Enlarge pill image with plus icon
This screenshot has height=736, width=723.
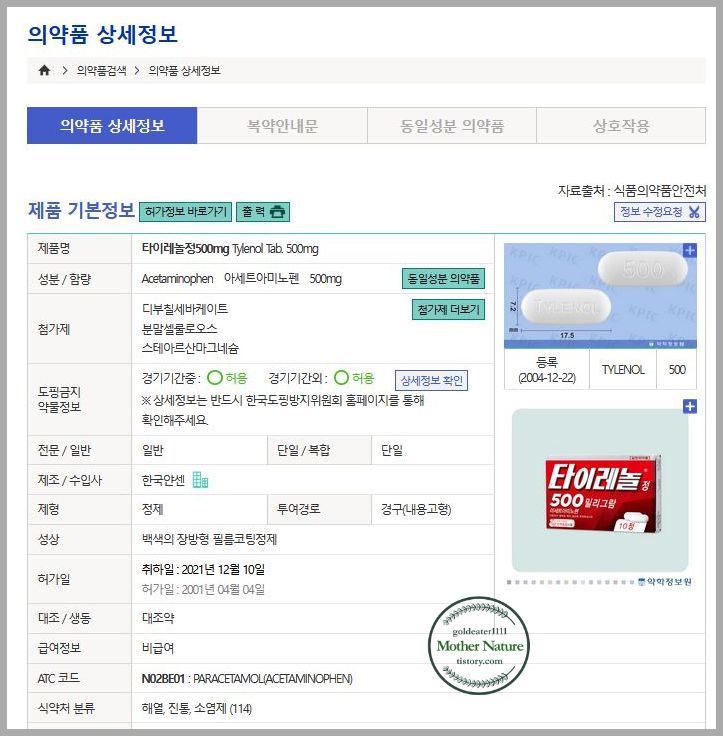coord(689,251)
